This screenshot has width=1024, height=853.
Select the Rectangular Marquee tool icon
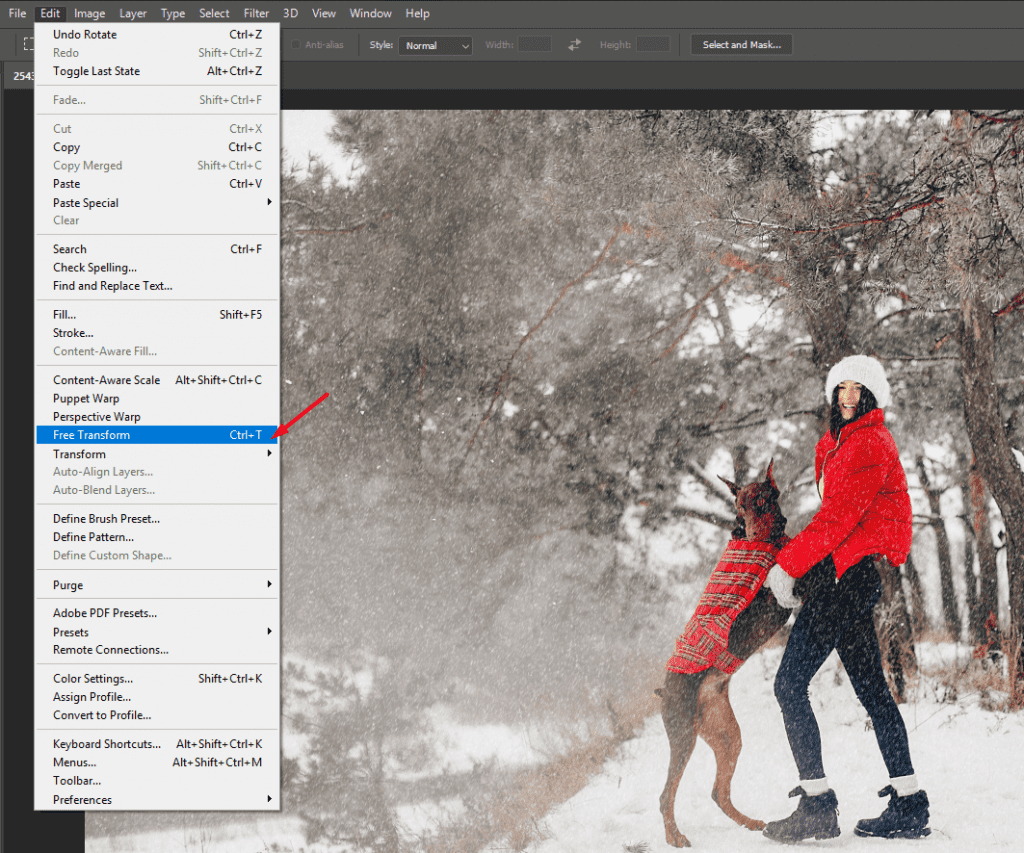click(28, 44)
